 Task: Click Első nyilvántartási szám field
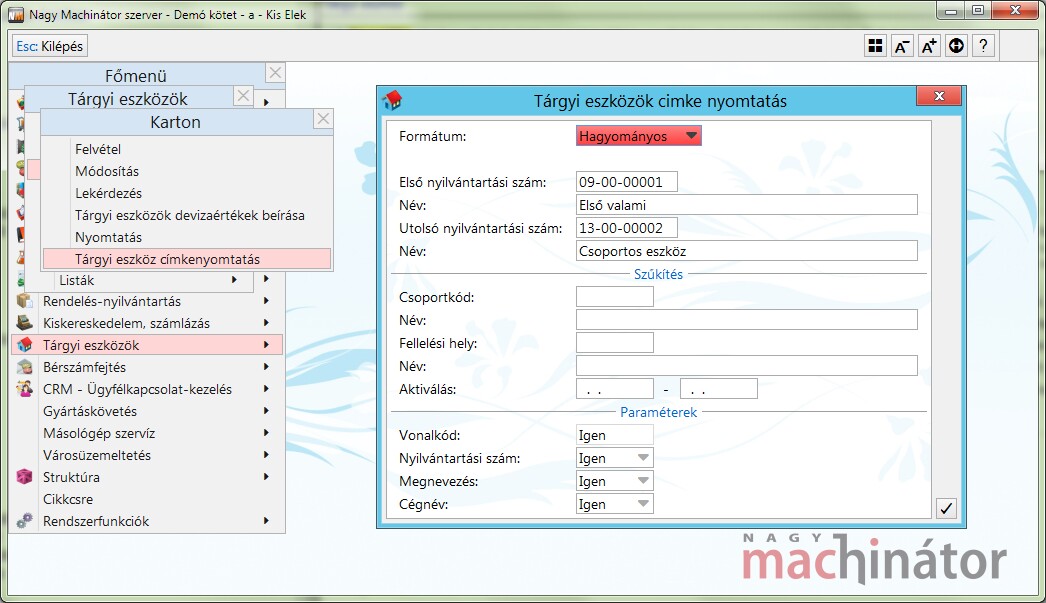click(x=626, y=182)
